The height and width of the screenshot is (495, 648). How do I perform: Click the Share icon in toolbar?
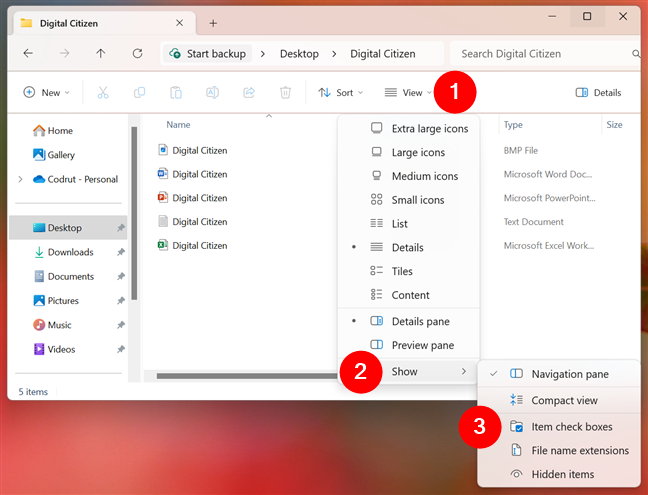tap(249, 93)
